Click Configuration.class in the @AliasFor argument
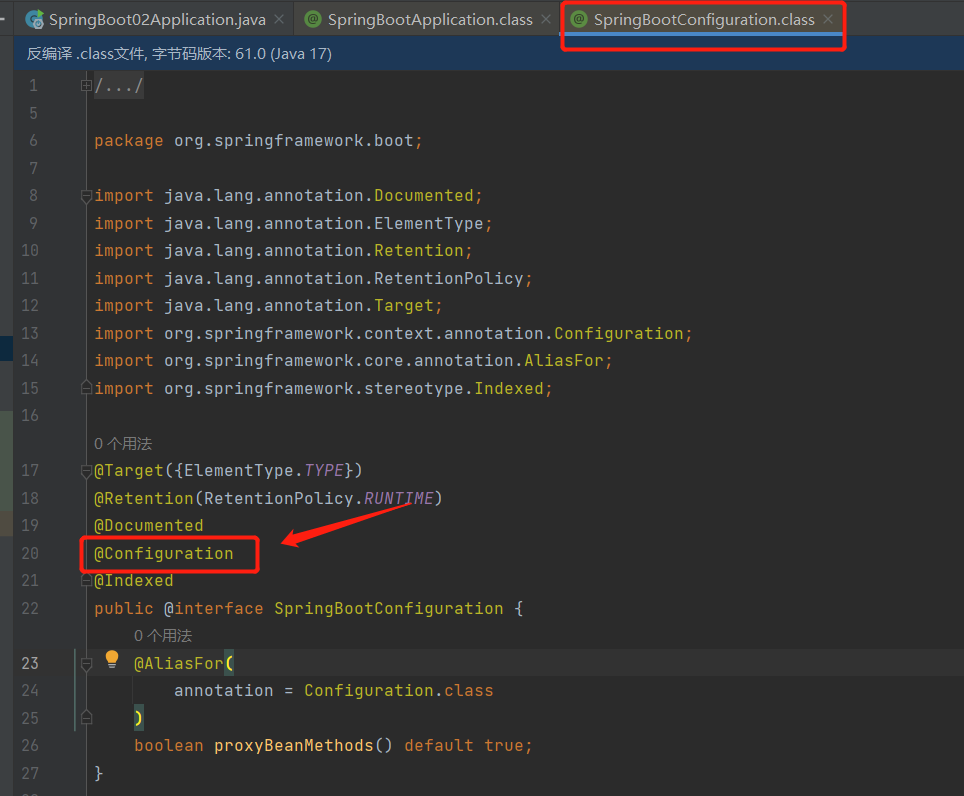Screen dimensions: 964x796 pos(398,691)
